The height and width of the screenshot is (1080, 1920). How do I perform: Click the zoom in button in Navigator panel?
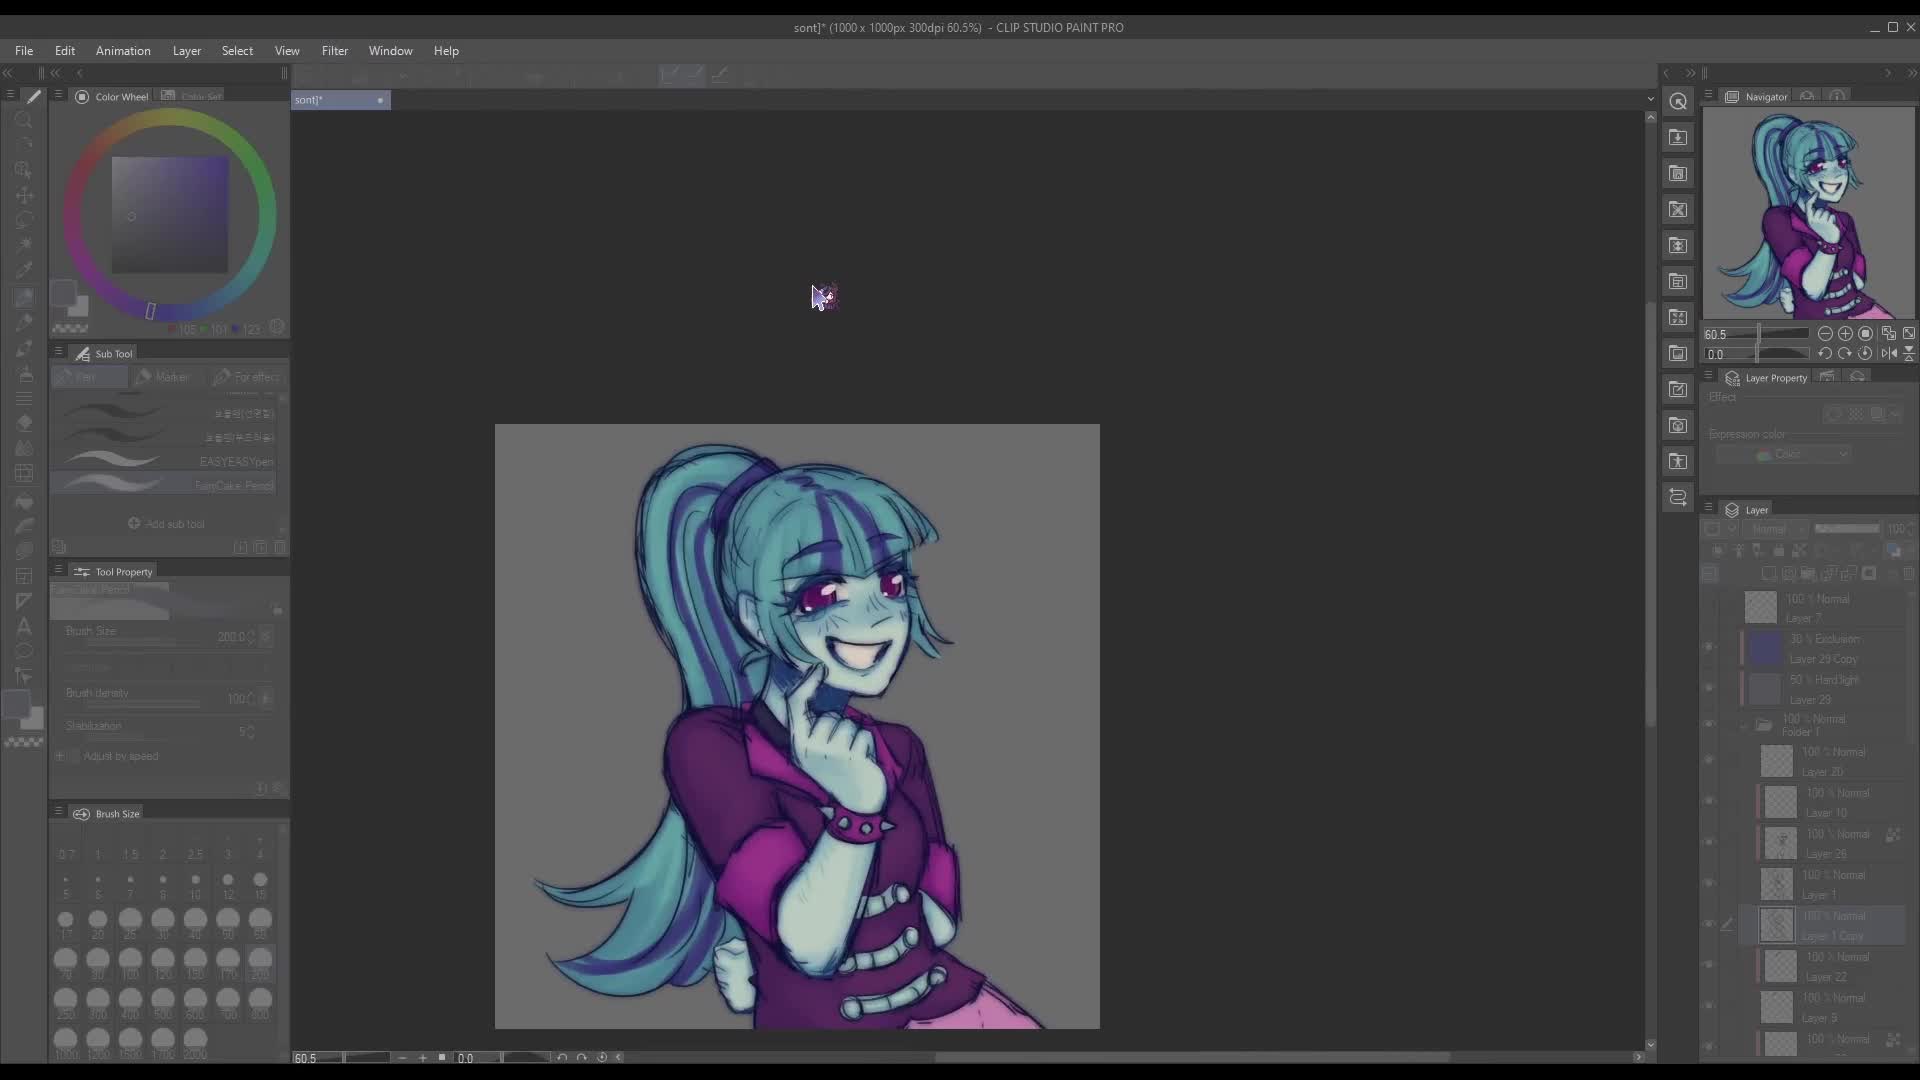[1846, 334]
